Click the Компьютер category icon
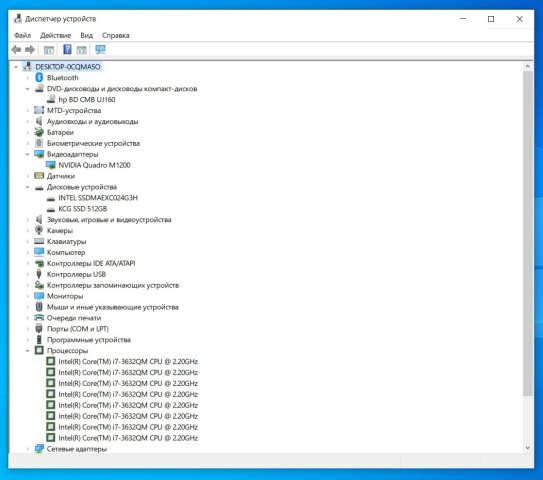The height and width of the screenshot is (480, 543). point(39,252)
